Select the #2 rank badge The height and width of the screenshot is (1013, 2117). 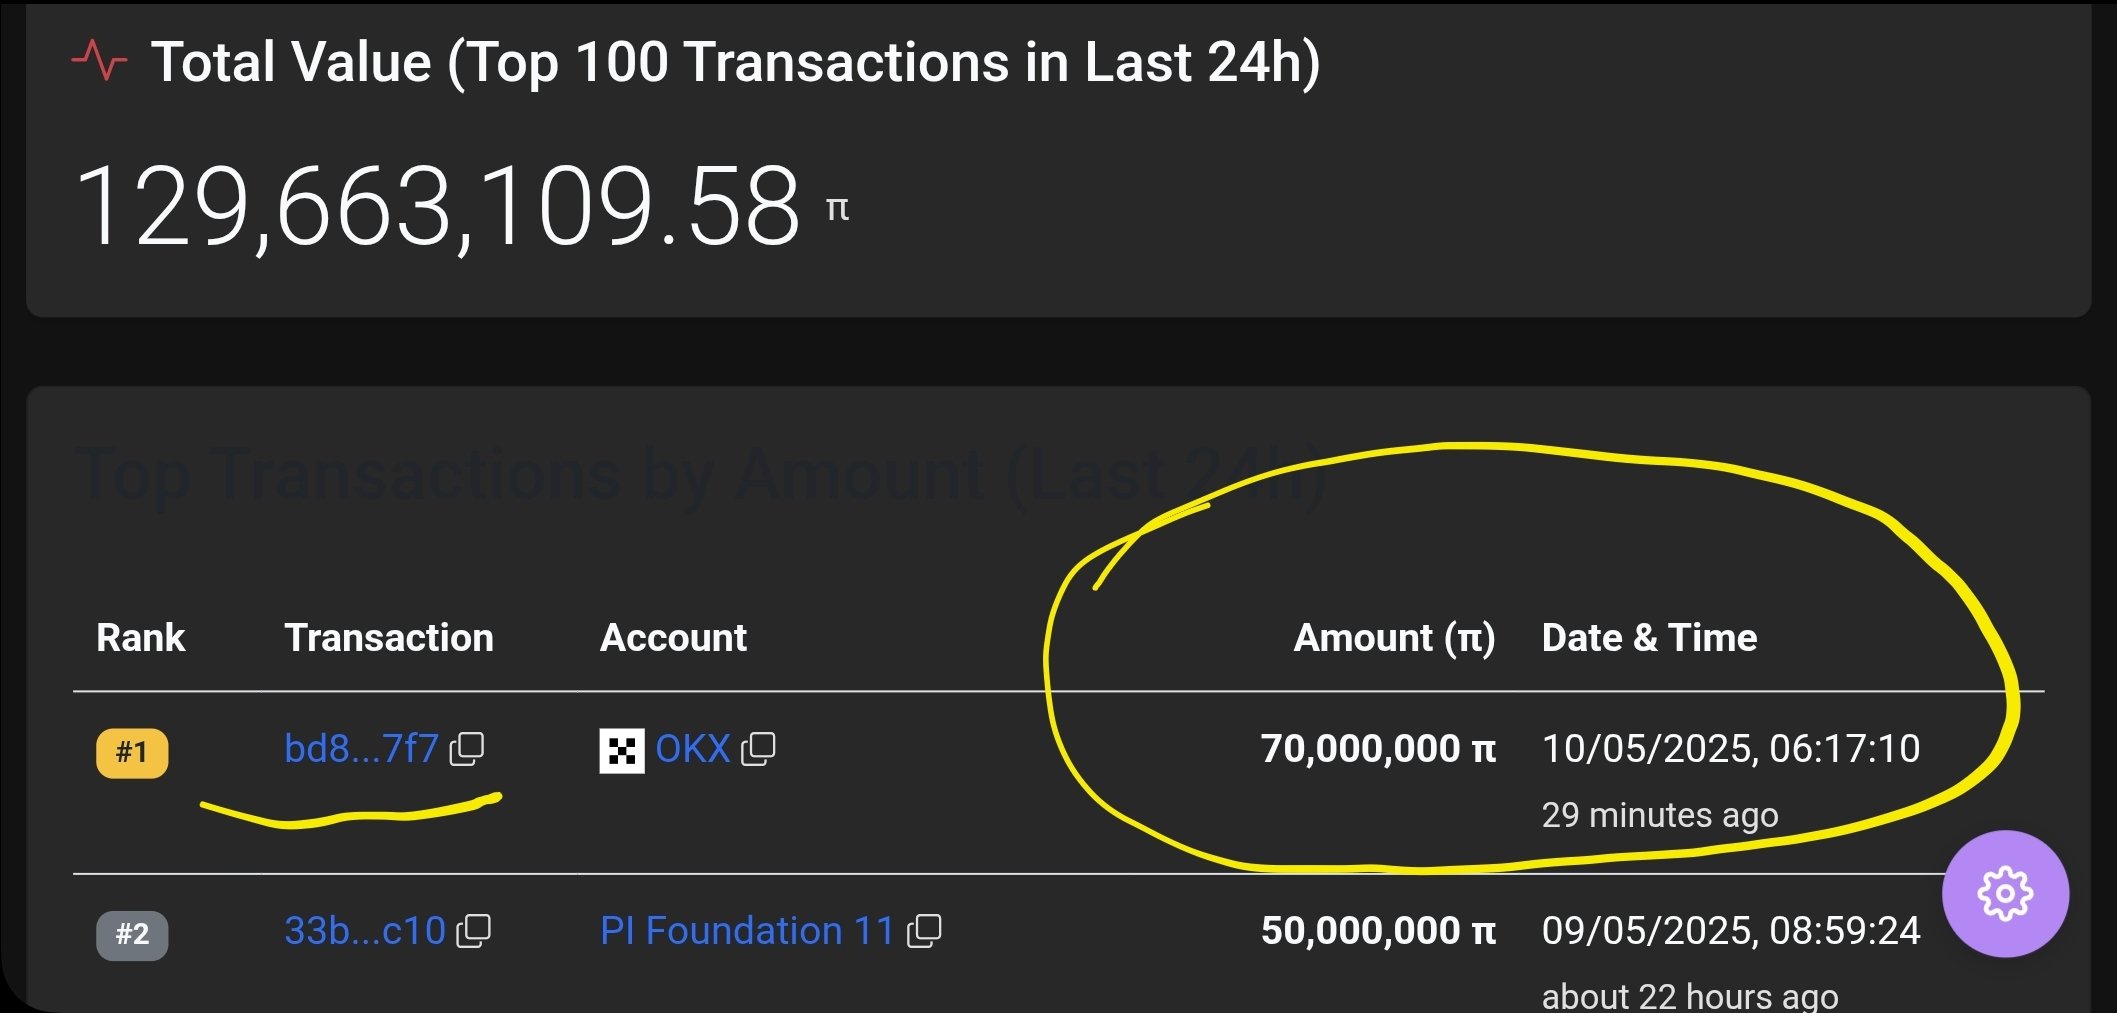tap(132, 935)
